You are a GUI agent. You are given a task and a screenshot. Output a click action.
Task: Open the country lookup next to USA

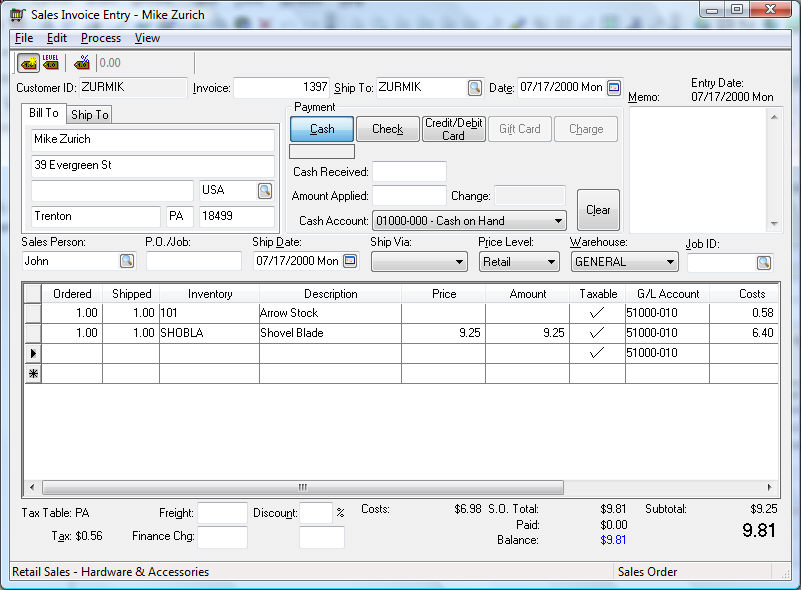coord(265,190)
